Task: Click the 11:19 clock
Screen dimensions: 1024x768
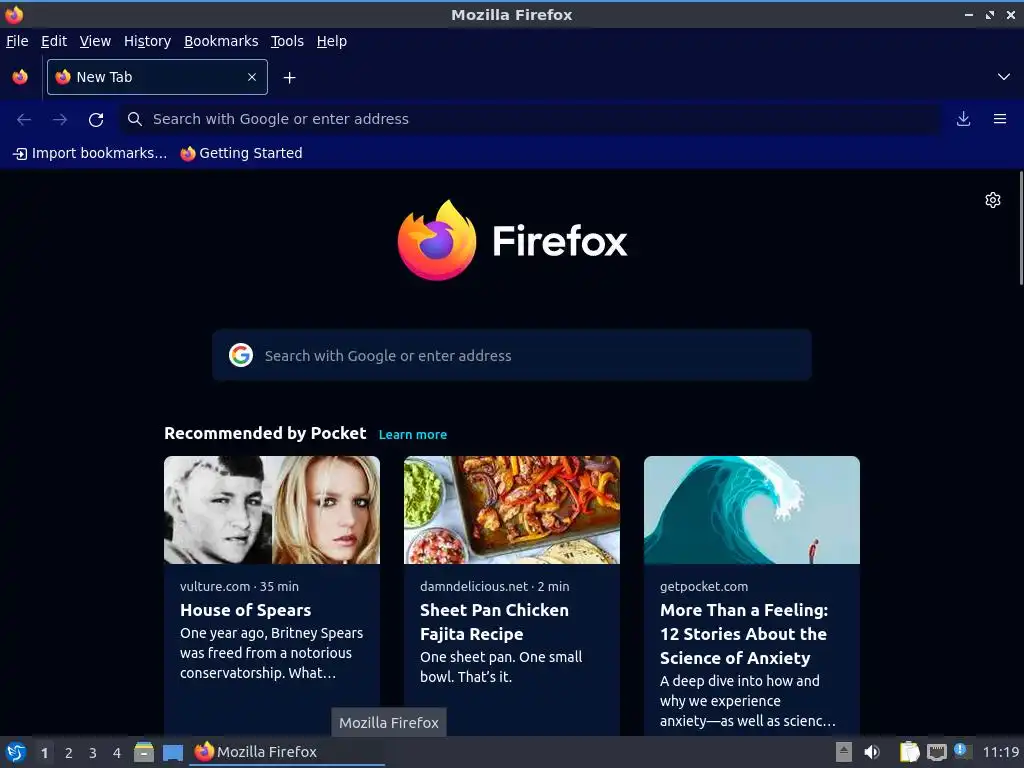Action: click(x=1001, y=752)
